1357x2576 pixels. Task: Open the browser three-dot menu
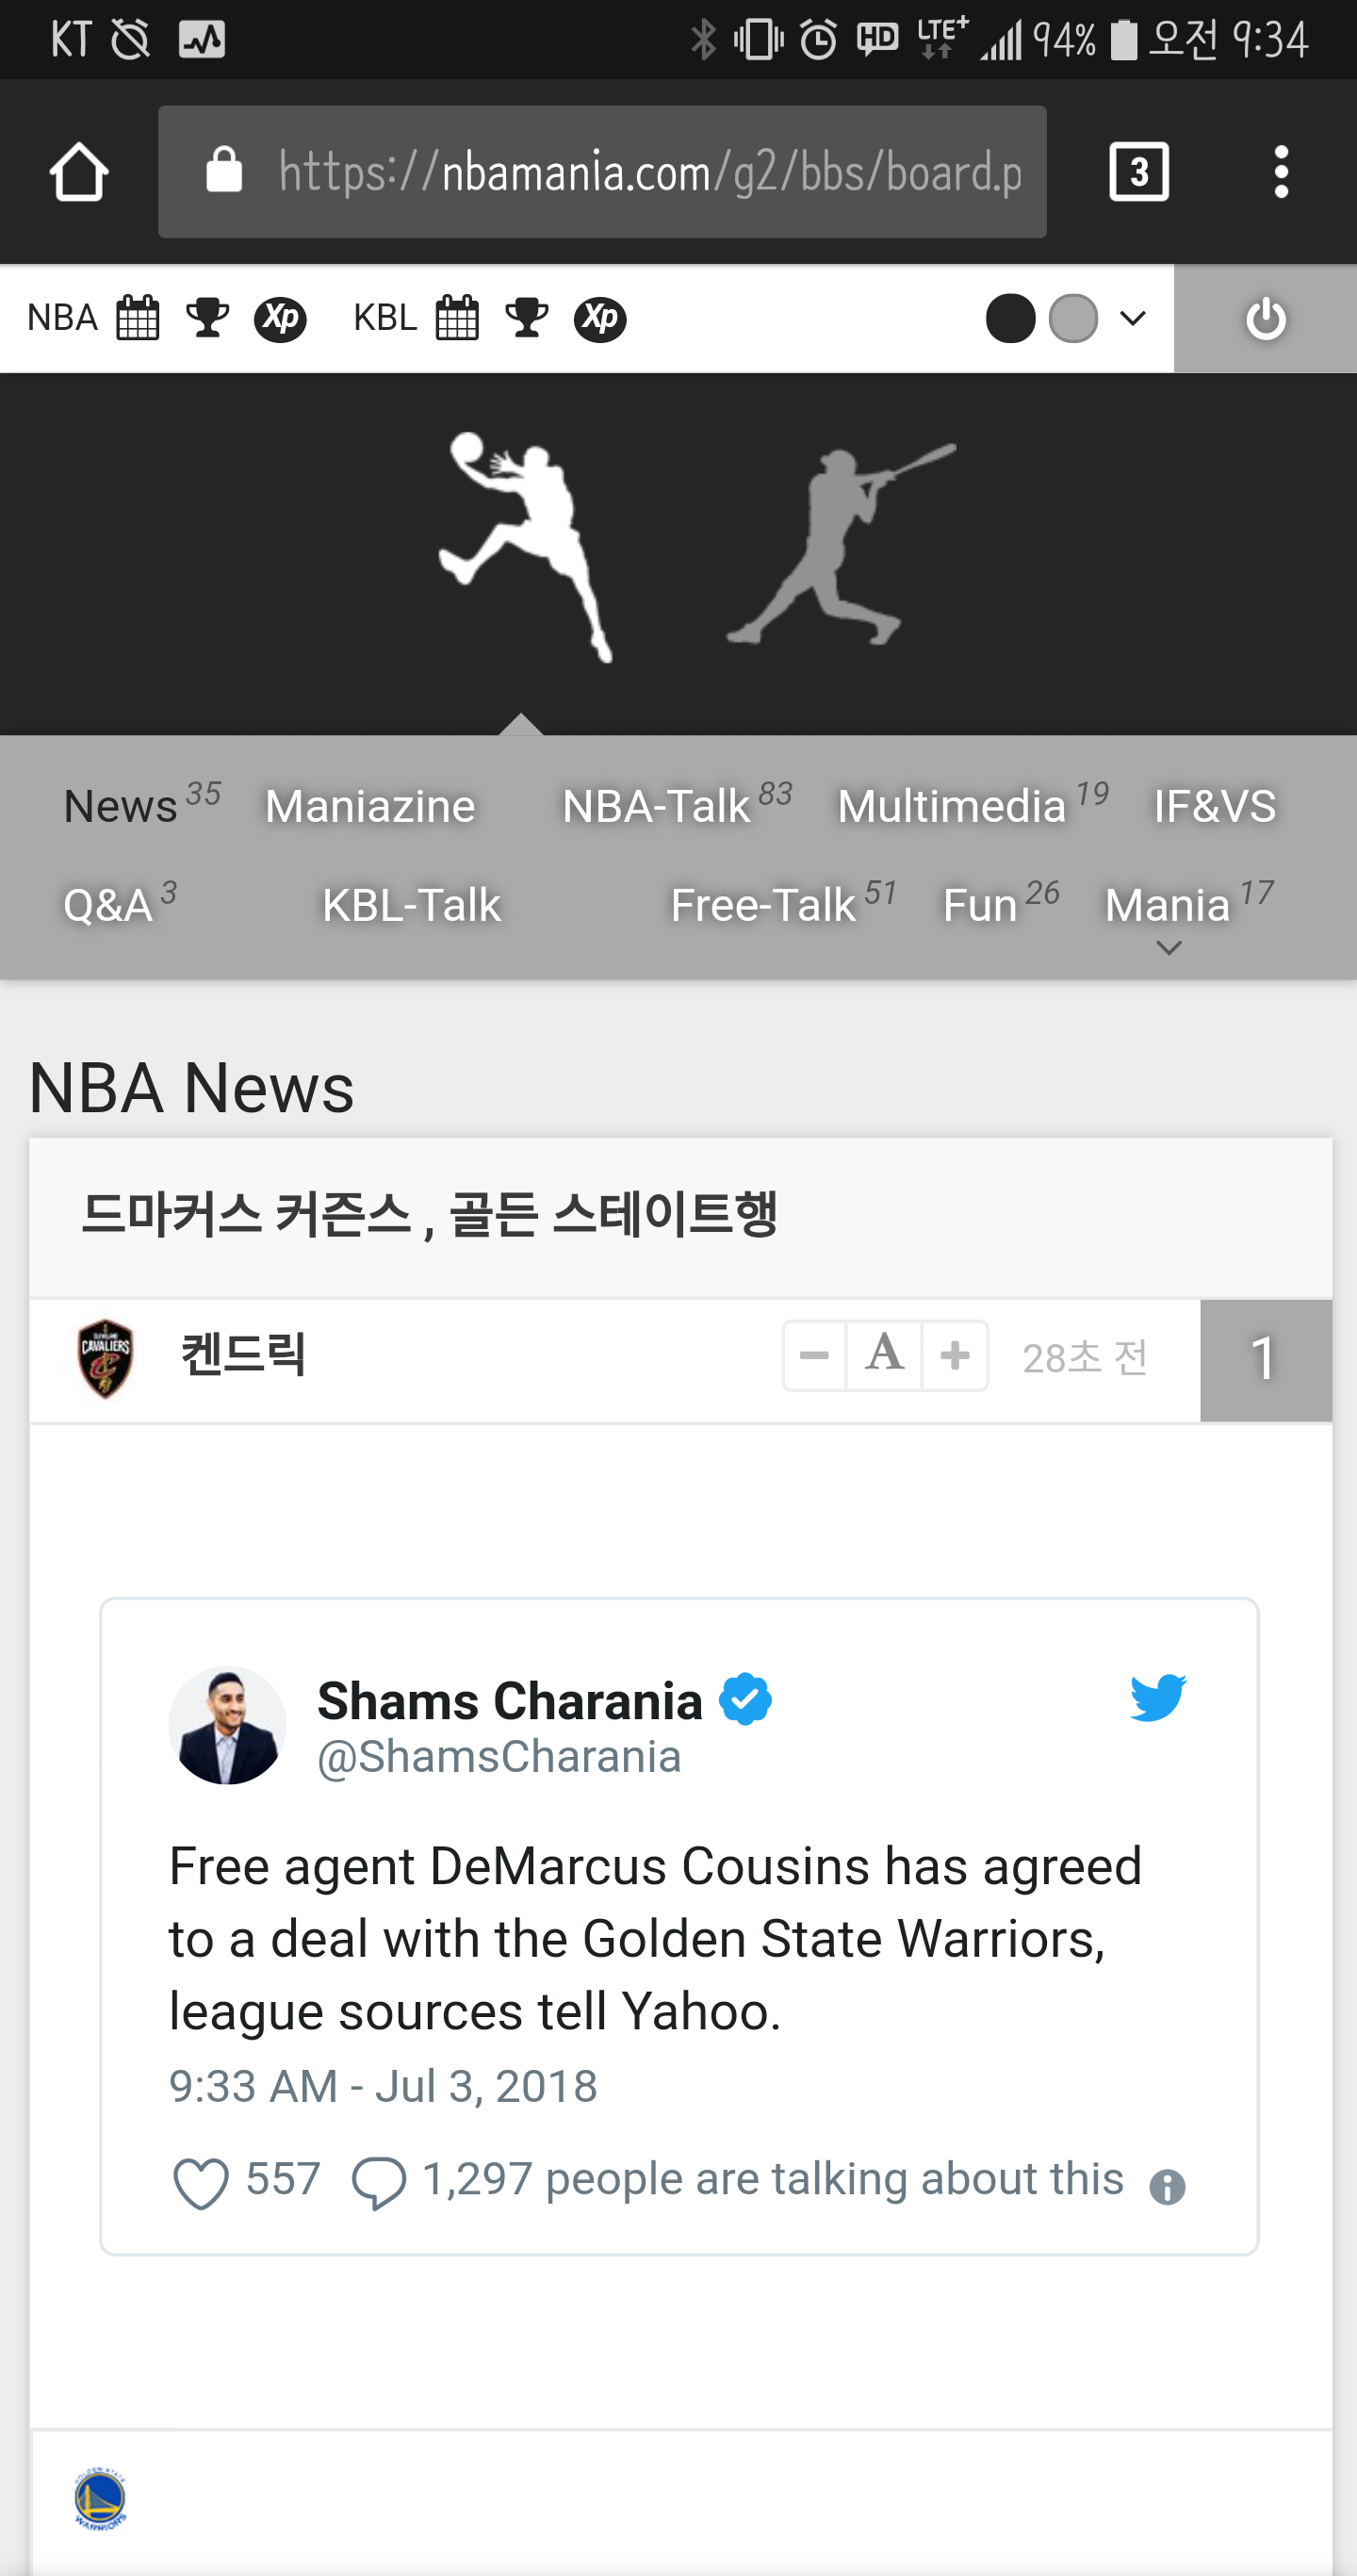(1281, 172)
